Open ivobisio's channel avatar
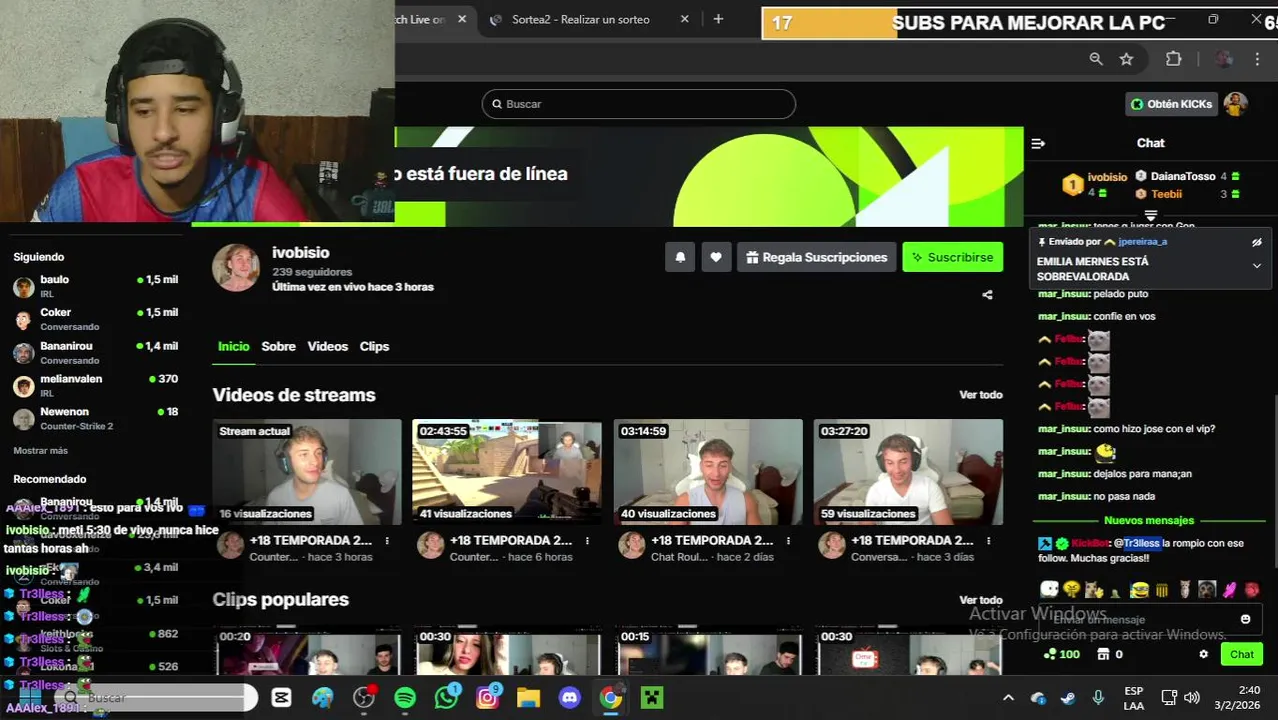Screen dimensions: 1278x720 237,267
